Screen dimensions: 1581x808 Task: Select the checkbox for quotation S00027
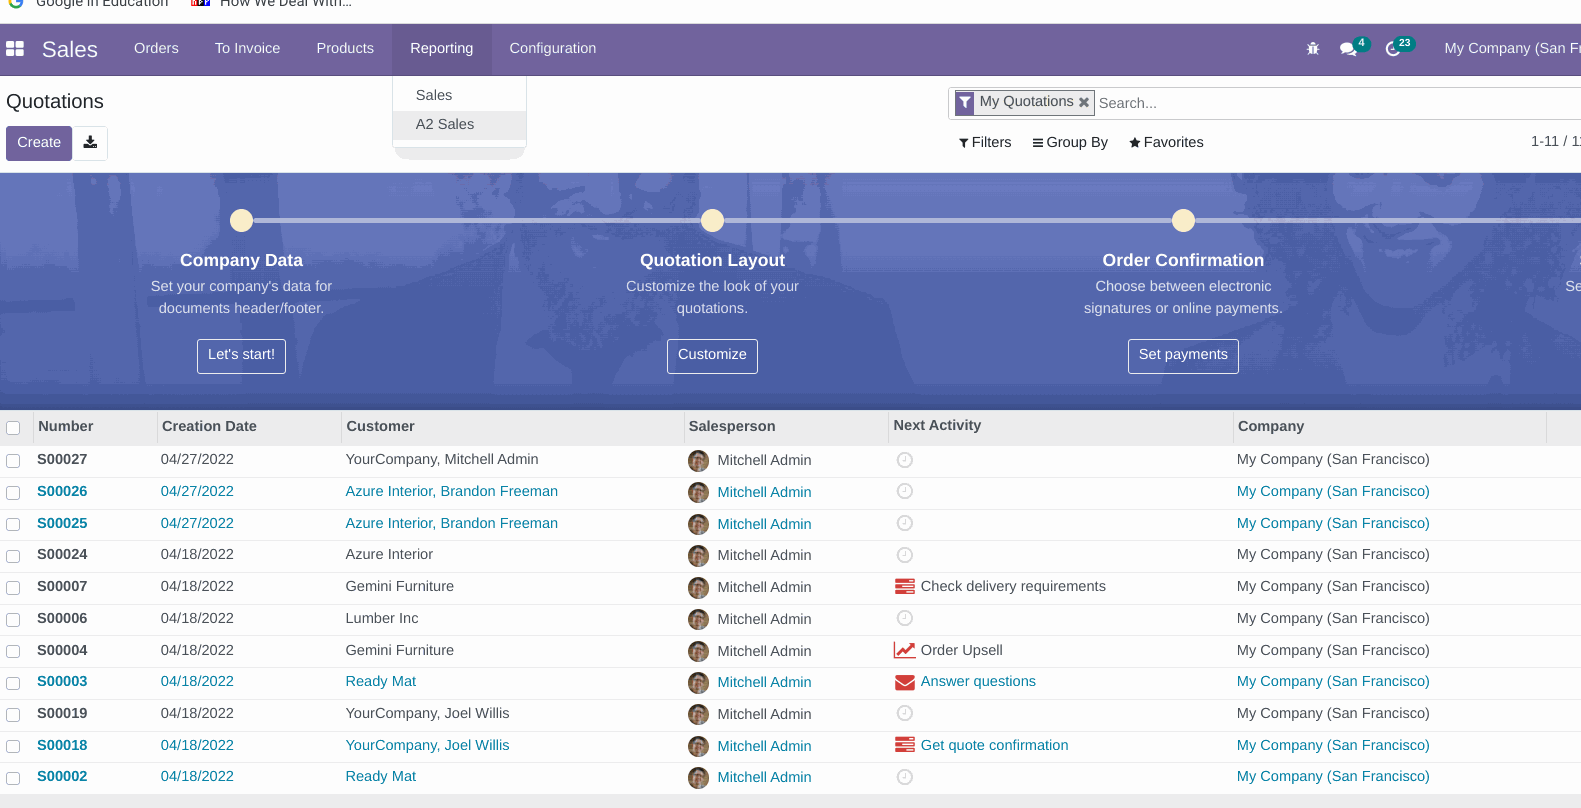tap(13, 461)
